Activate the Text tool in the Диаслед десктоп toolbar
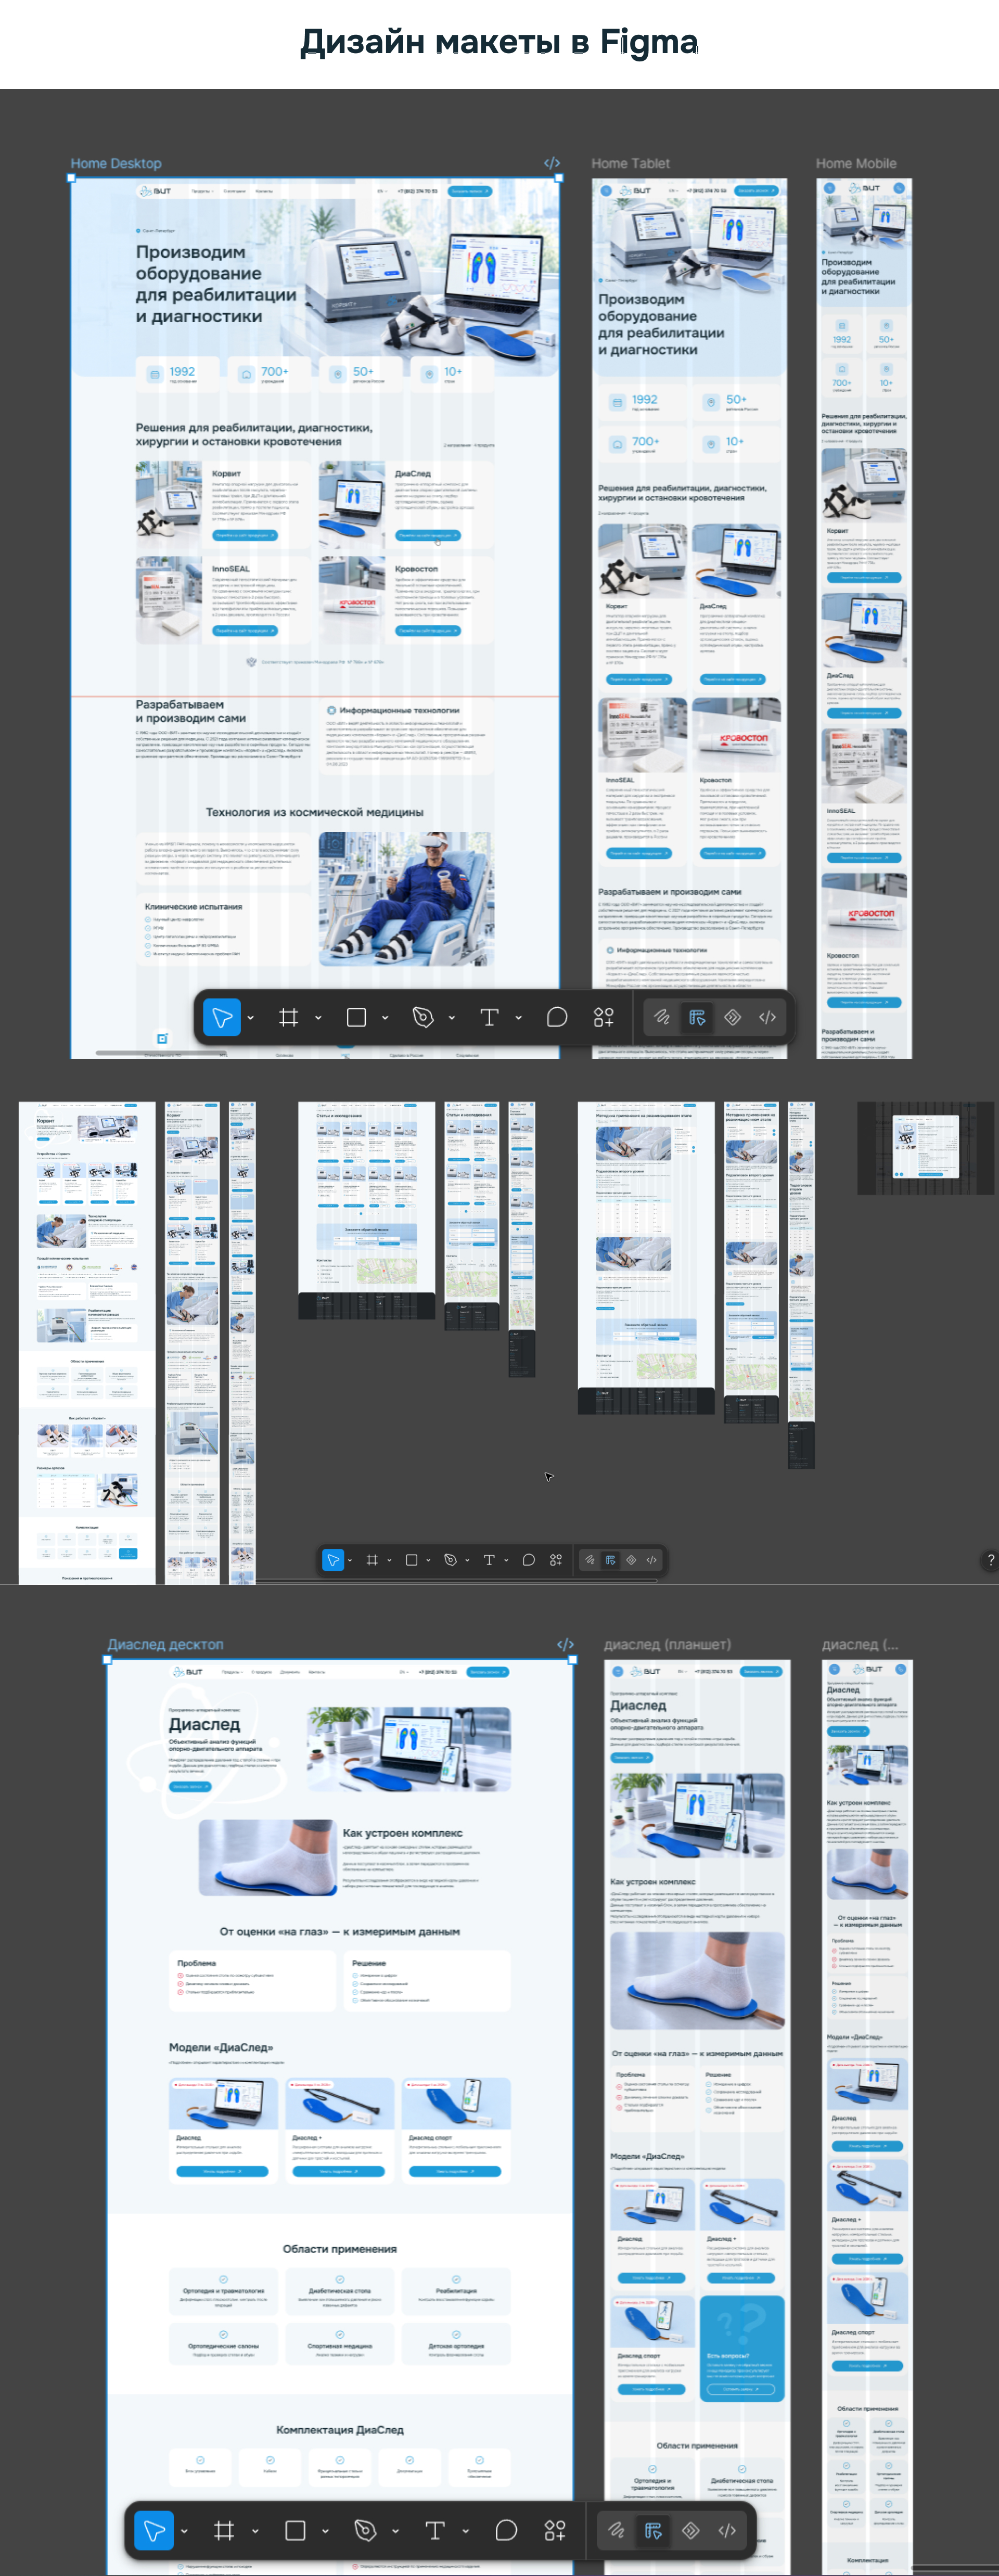The image size is (999, 2576). pos(435,2531)
